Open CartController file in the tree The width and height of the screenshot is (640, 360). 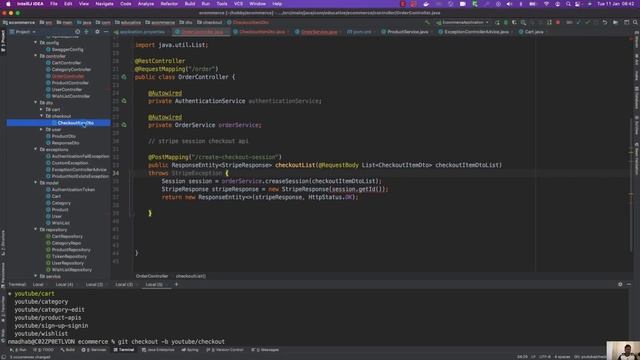(x=66, y=63)
